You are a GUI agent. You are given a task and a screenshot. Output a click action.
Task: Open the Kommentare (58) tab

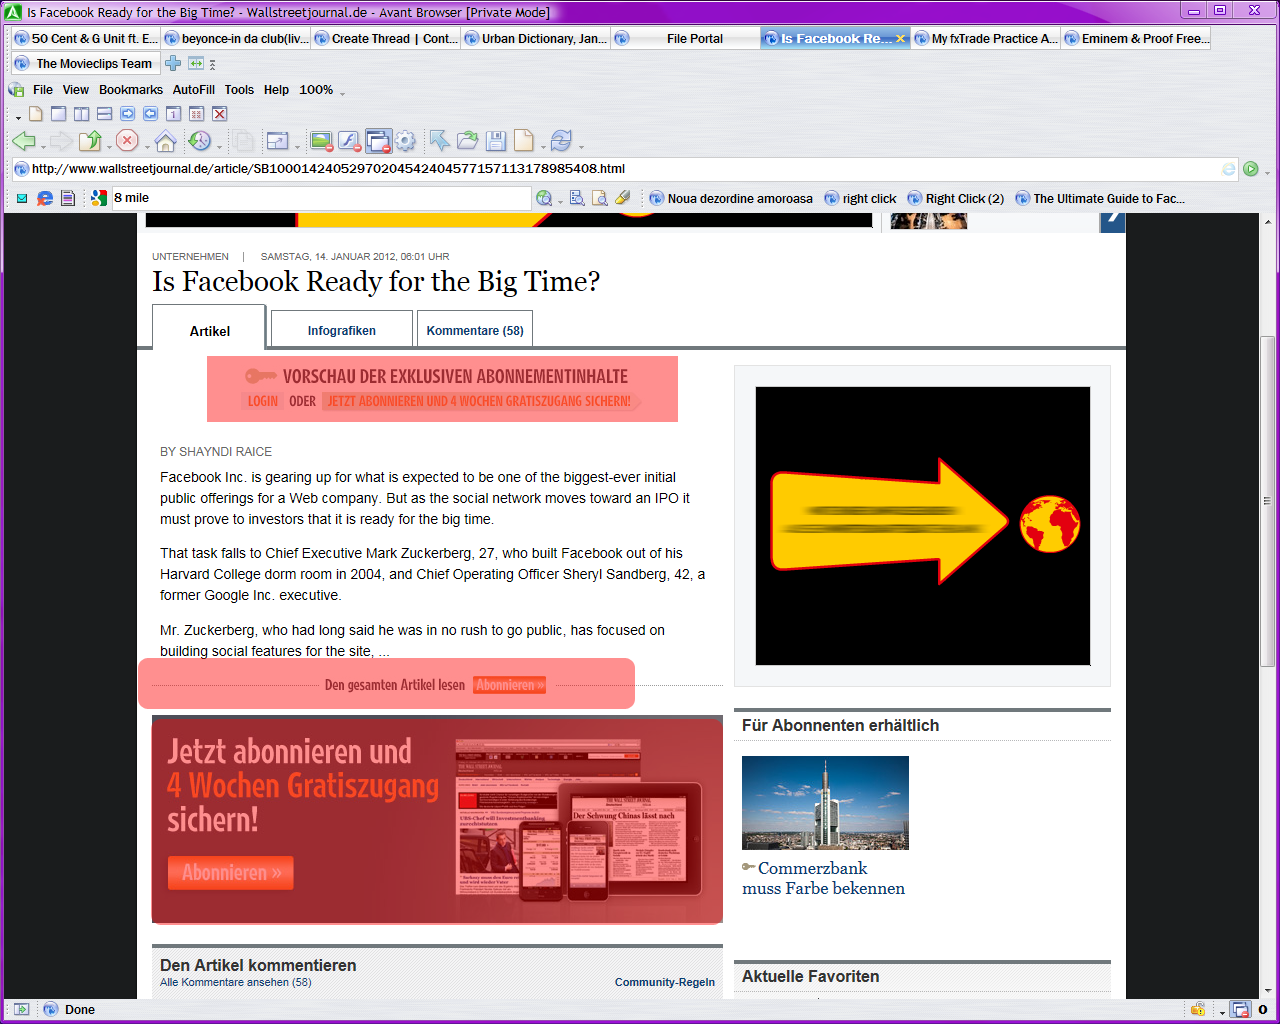[x=475, y=330]
